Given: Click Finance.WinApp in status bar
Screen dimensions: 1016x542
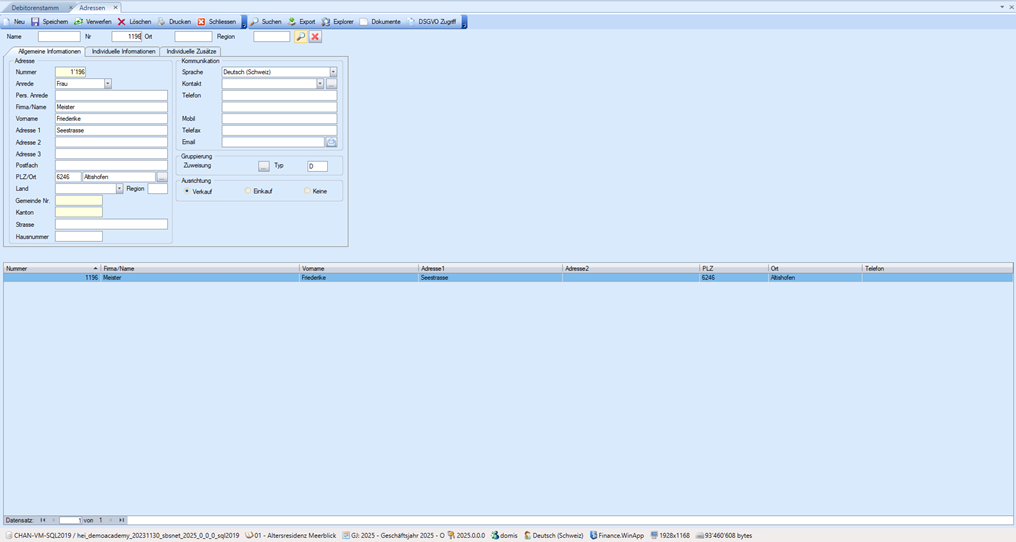Looking at the screenshot, I should (x=616, y=536).
